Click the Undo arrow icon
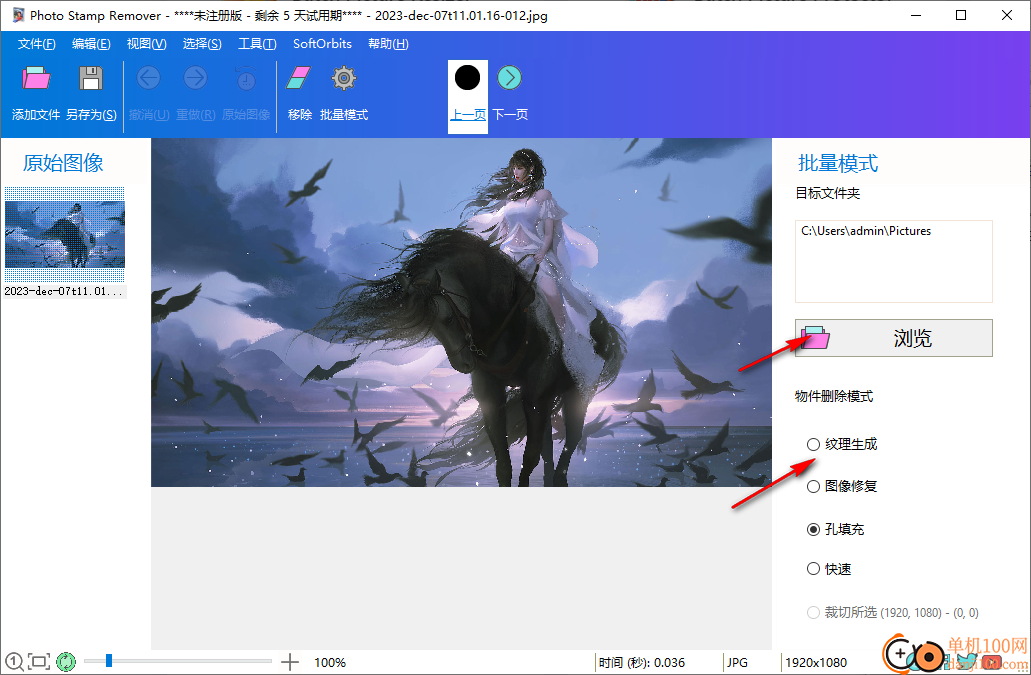Viewport: 1031px width, 675px height. pyautogui.click(x=149, y=78)
